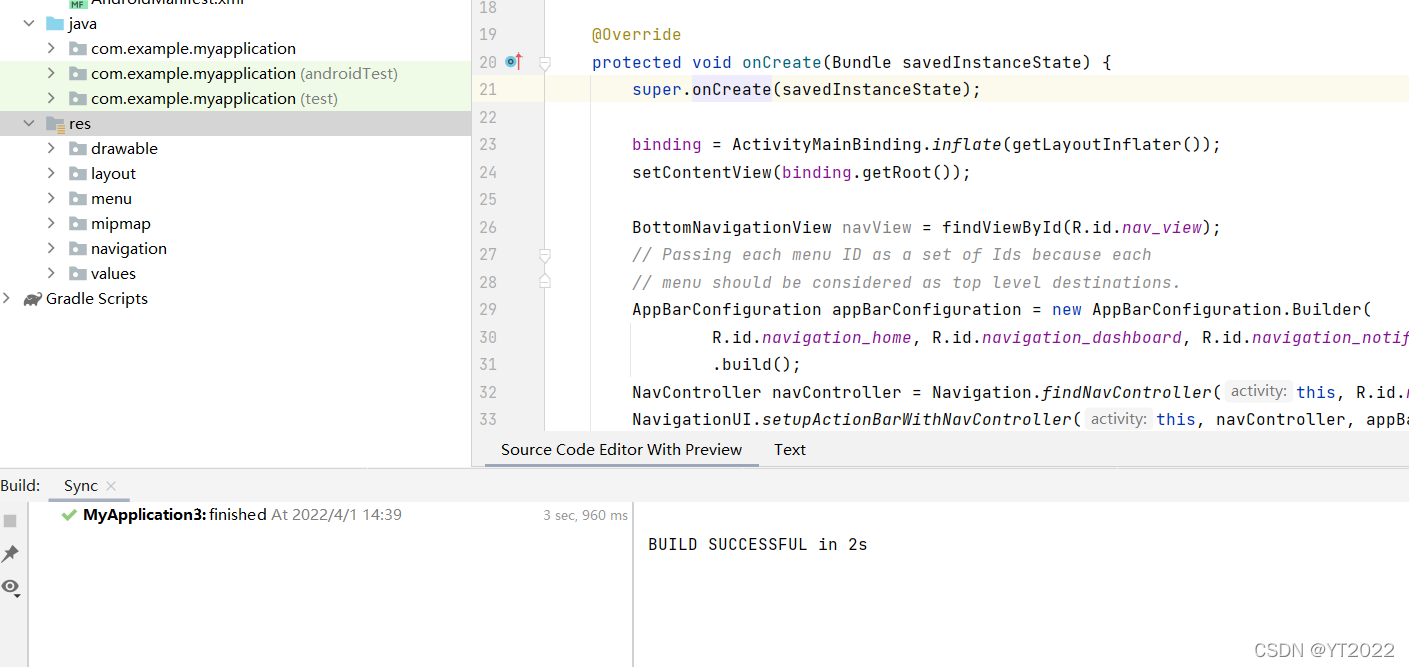Click 'NavigationUI' on line 33
Screen dimensions: 1409x667
coord(692,420)
